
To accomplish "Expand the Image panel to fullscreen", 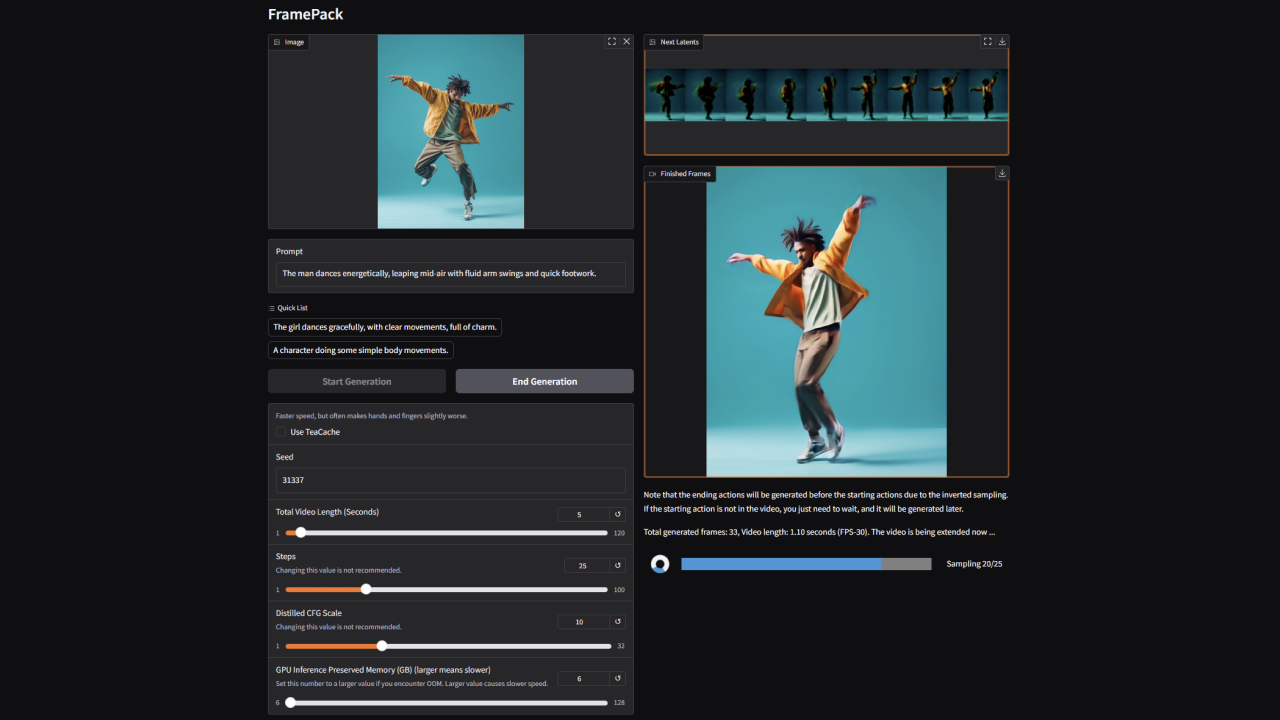I will coord(611,41).
